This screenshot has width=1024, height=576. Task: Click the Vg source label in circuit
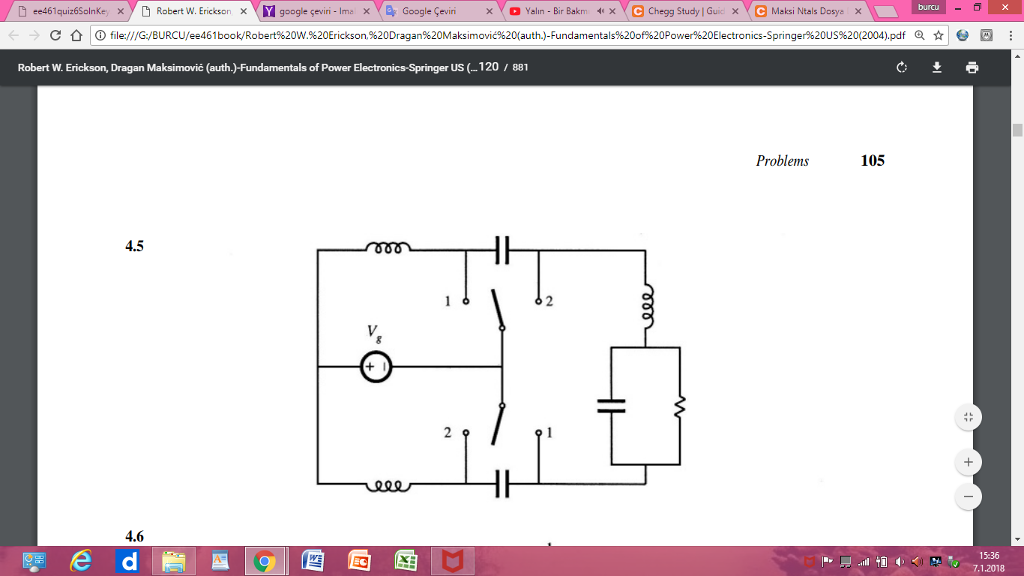374,332
